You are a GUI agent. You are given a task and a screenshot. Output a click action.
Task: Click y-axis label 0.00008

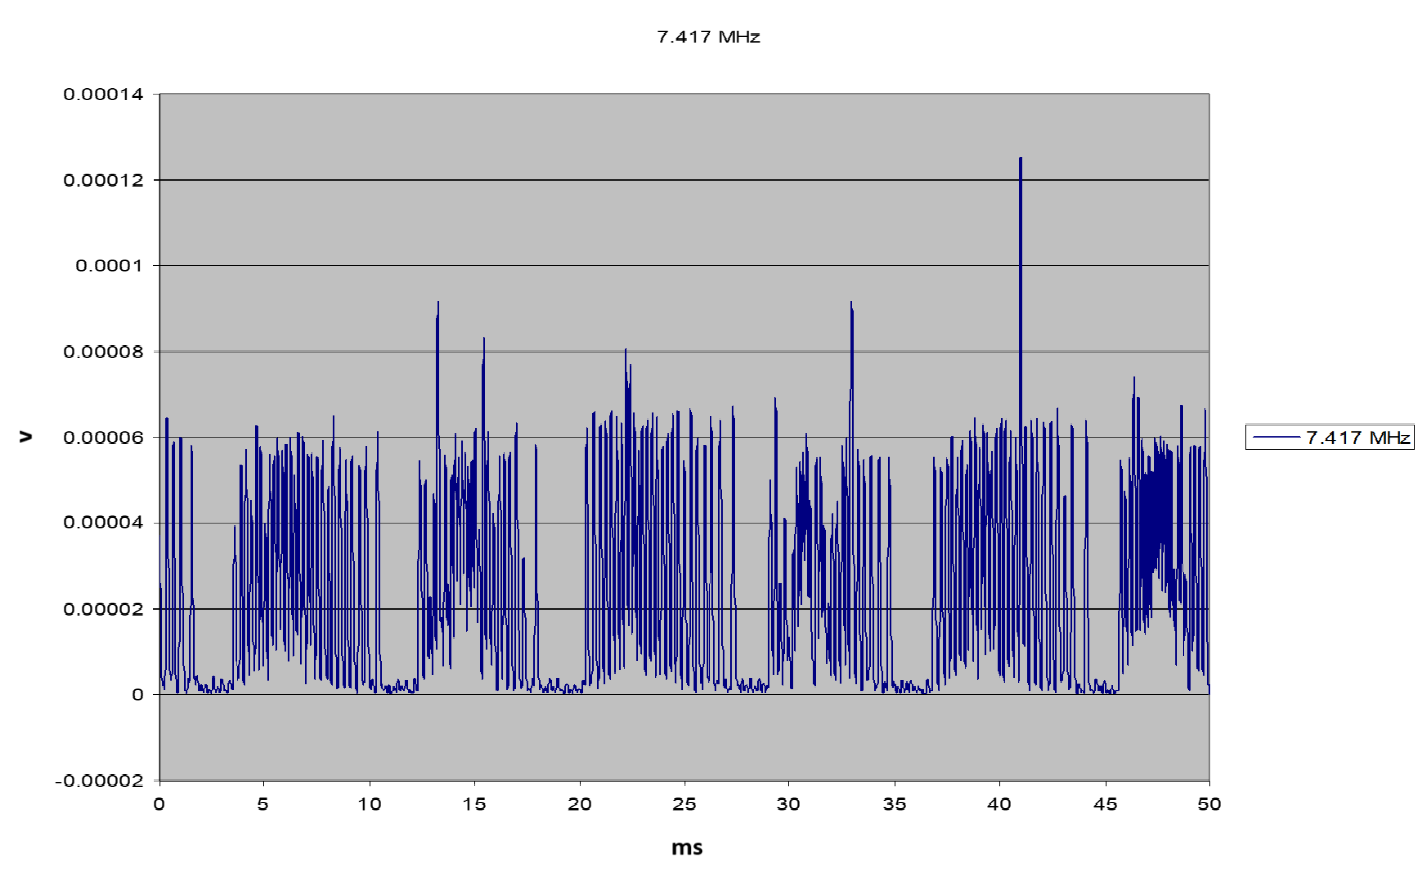103,352
